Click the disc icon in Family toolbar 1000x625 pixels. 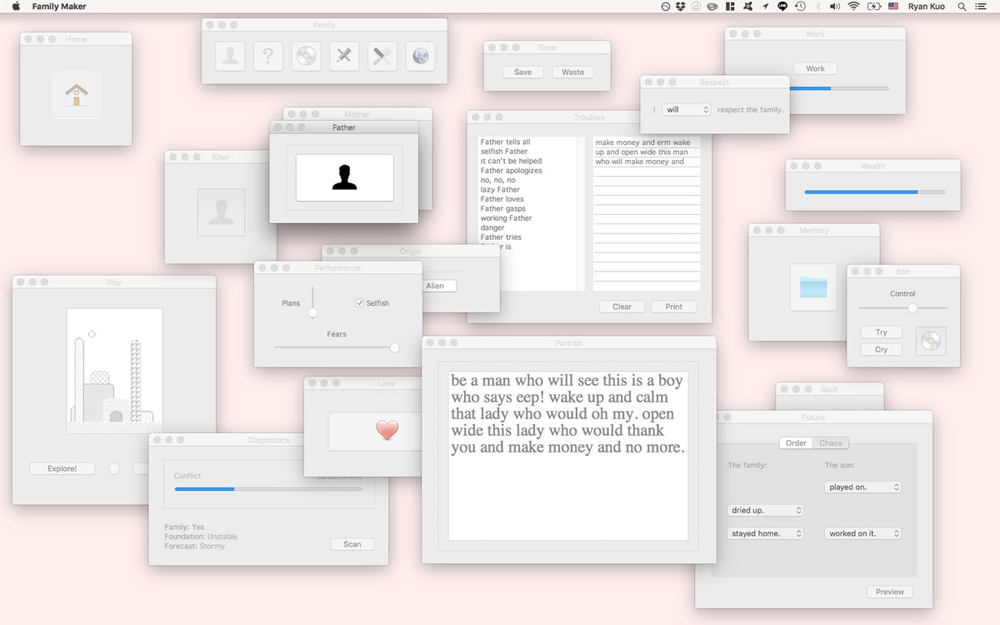tap(306, 57)
